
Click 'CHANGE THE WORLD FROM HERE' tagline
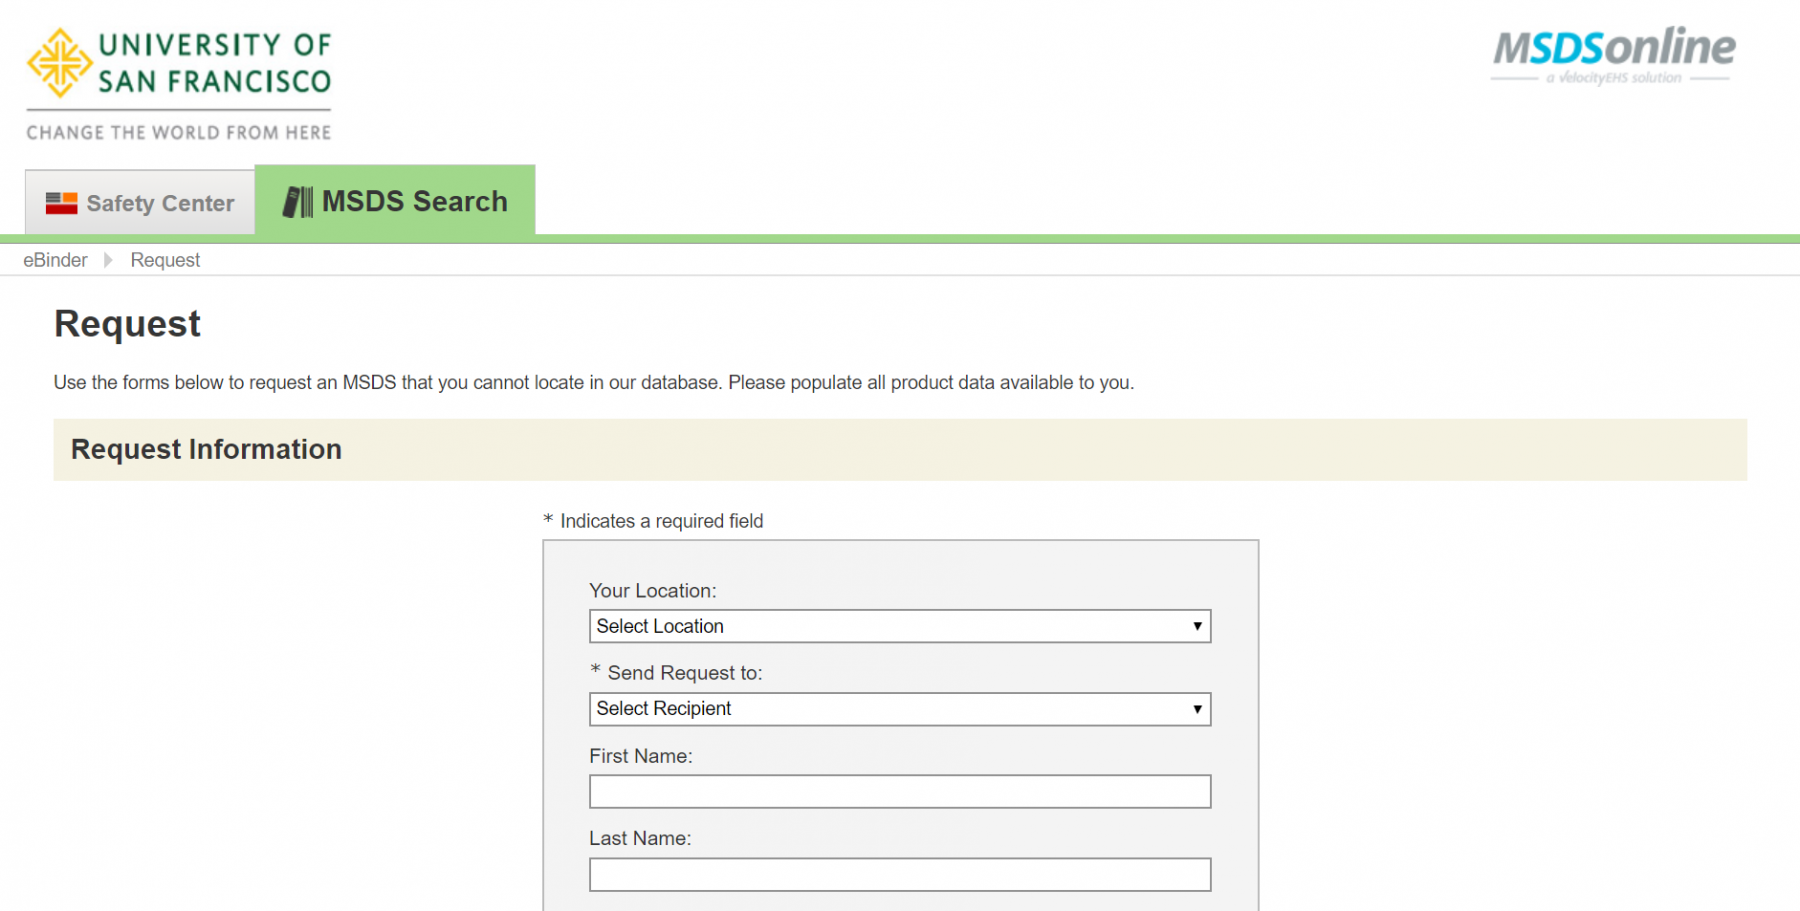point(179,133)
